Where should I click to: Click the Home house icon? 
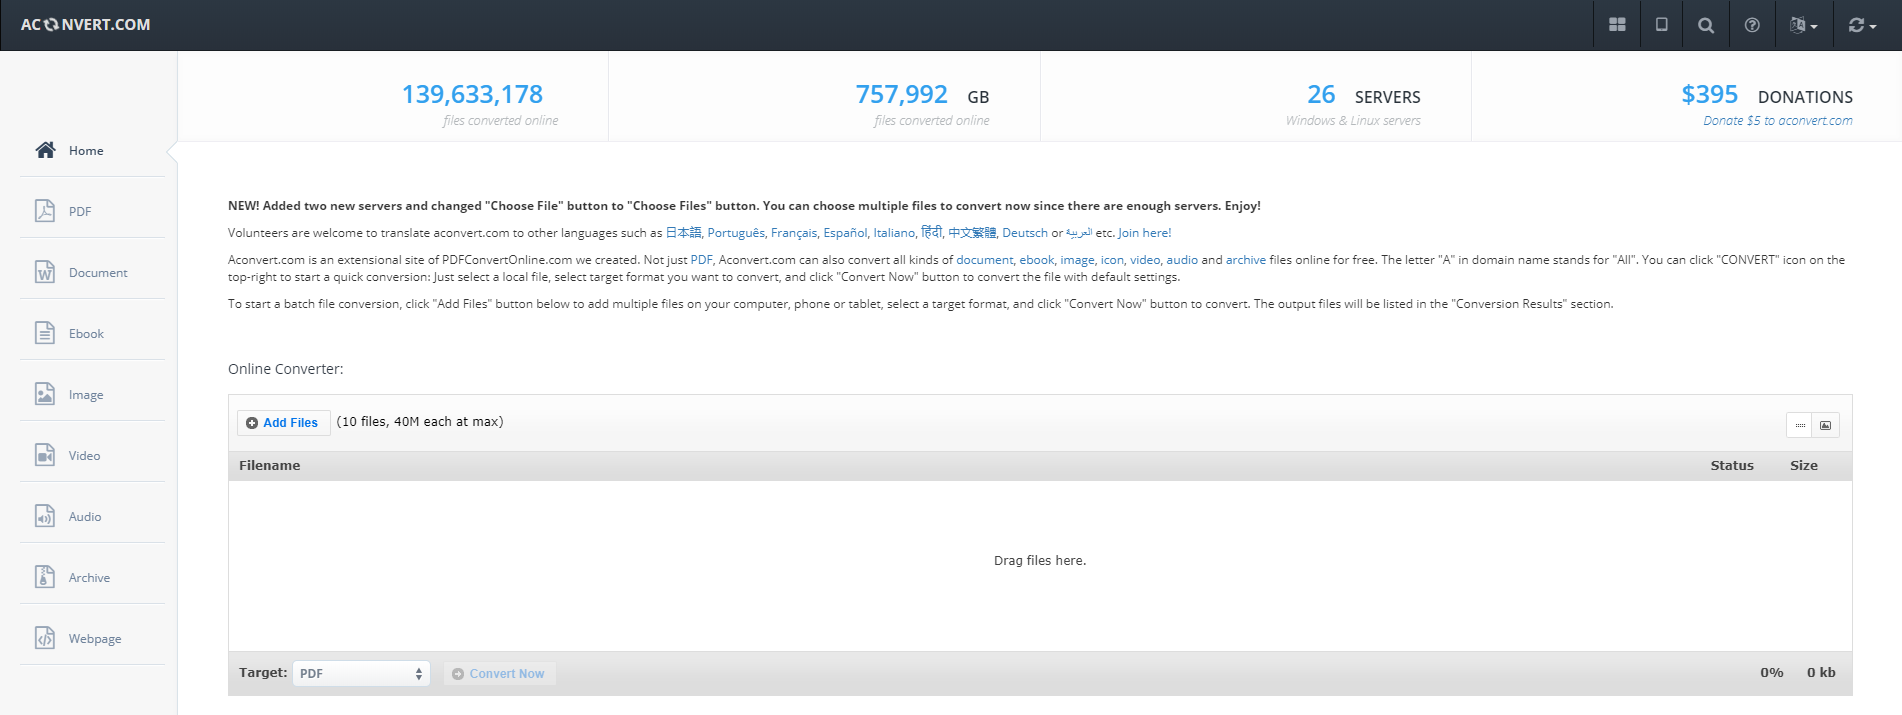click(x=45, y=150)
